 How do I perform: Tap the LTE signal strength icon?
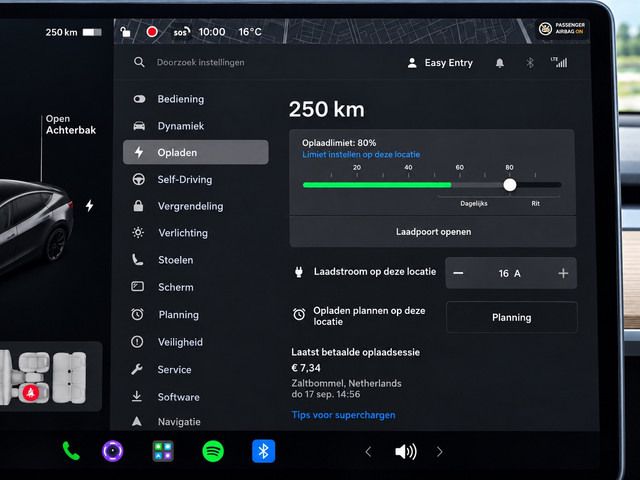click(559, 62)
